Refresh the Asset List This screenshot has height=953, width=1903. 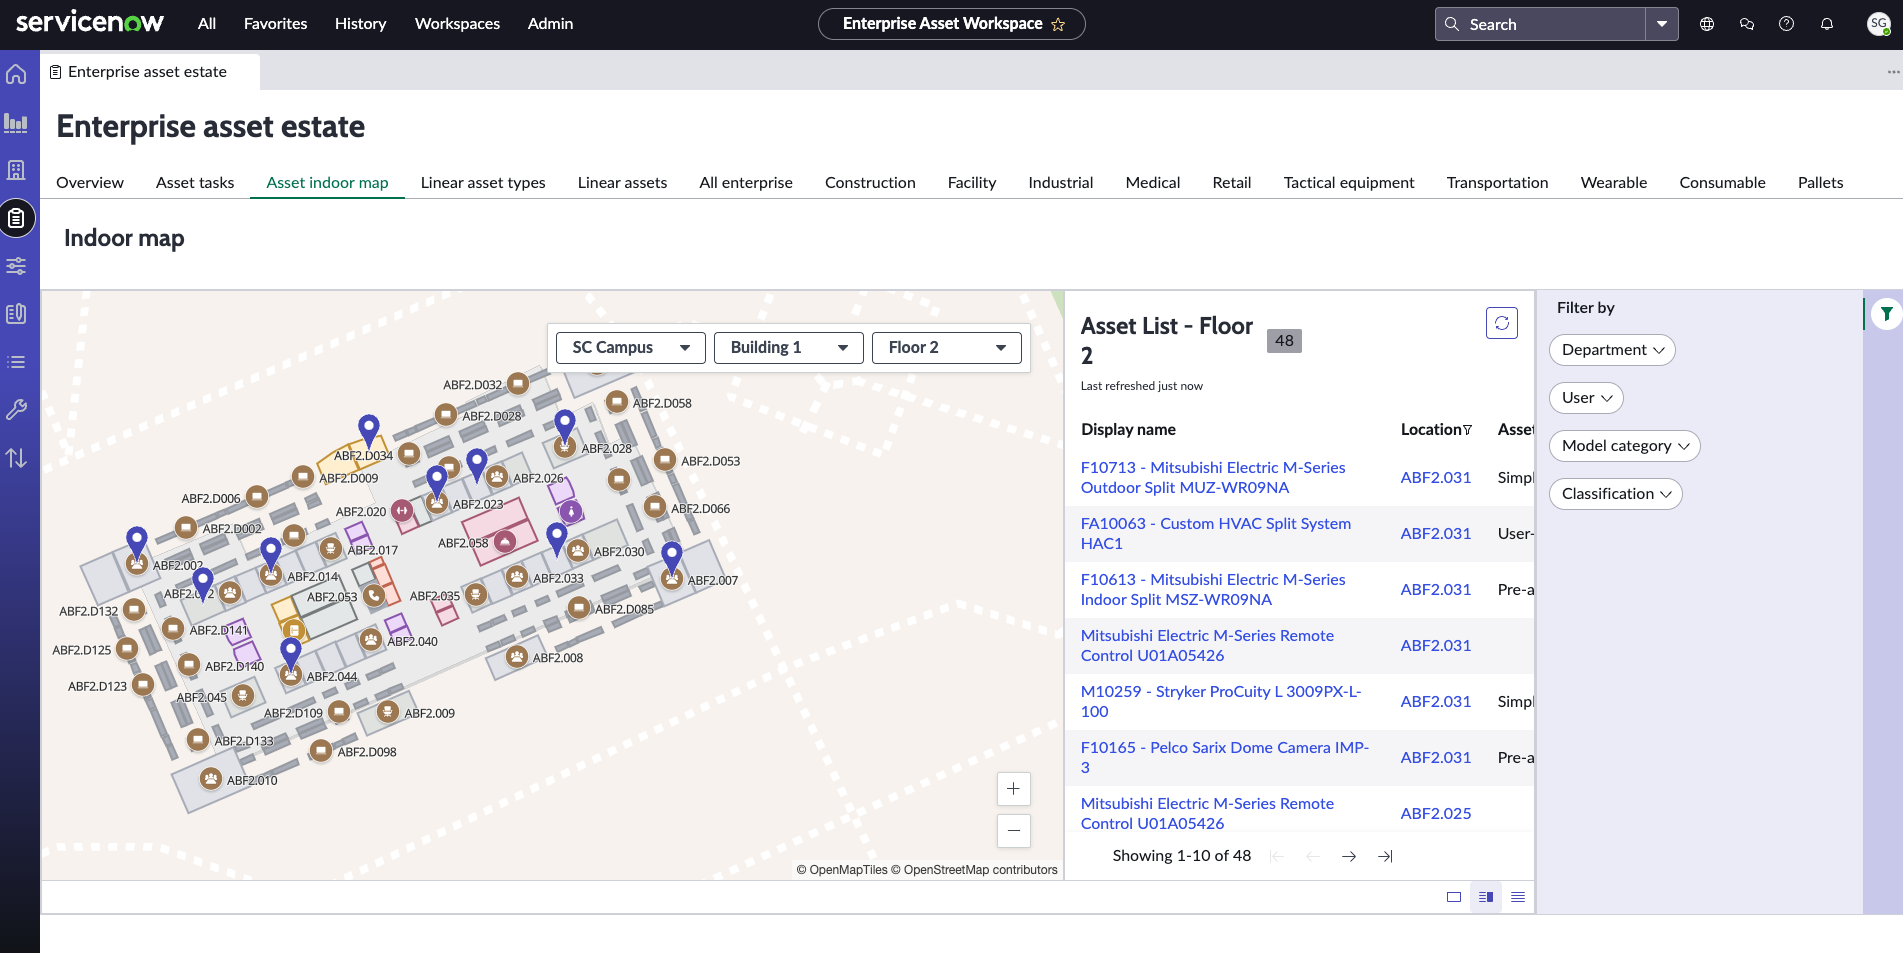[1502, 323]
